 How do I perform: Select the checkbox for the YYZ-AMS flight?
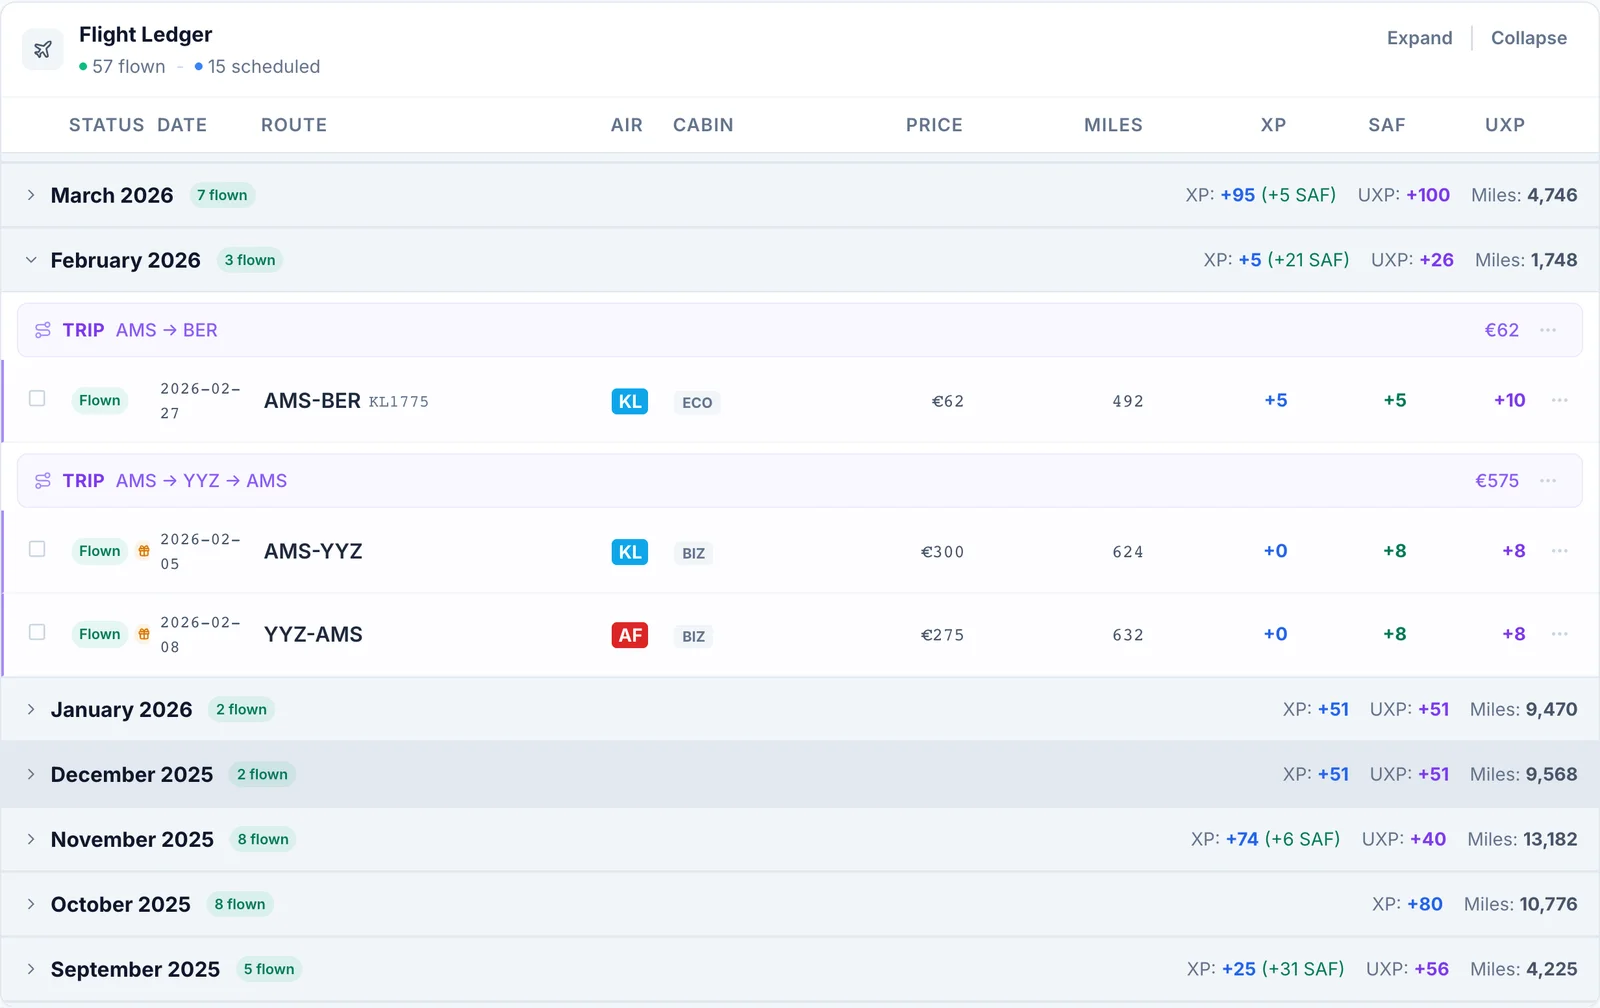37,632
